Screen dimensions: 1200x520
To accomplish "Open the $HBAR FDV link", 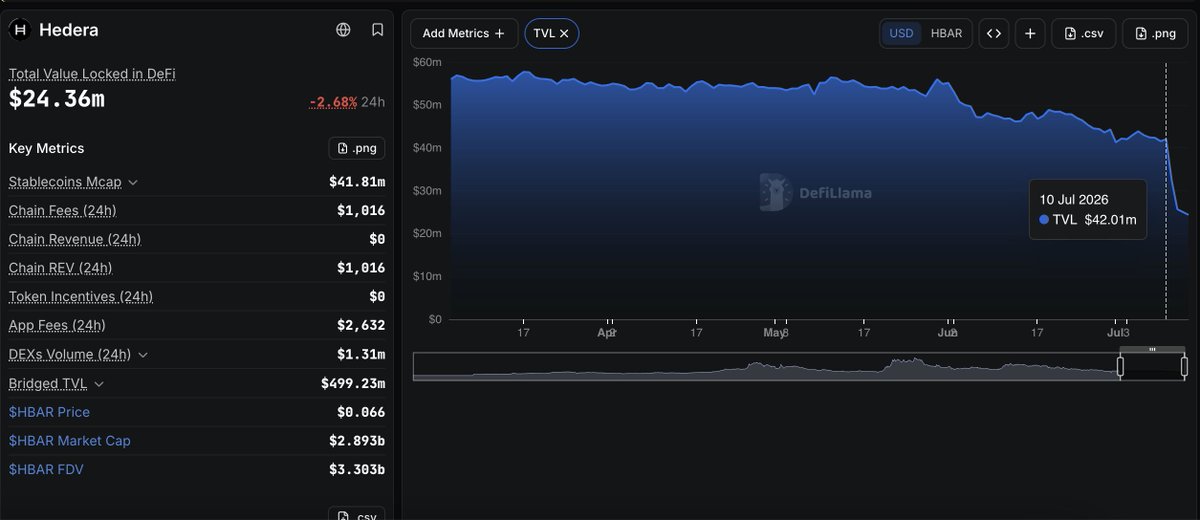I will [x=47, y=470].
